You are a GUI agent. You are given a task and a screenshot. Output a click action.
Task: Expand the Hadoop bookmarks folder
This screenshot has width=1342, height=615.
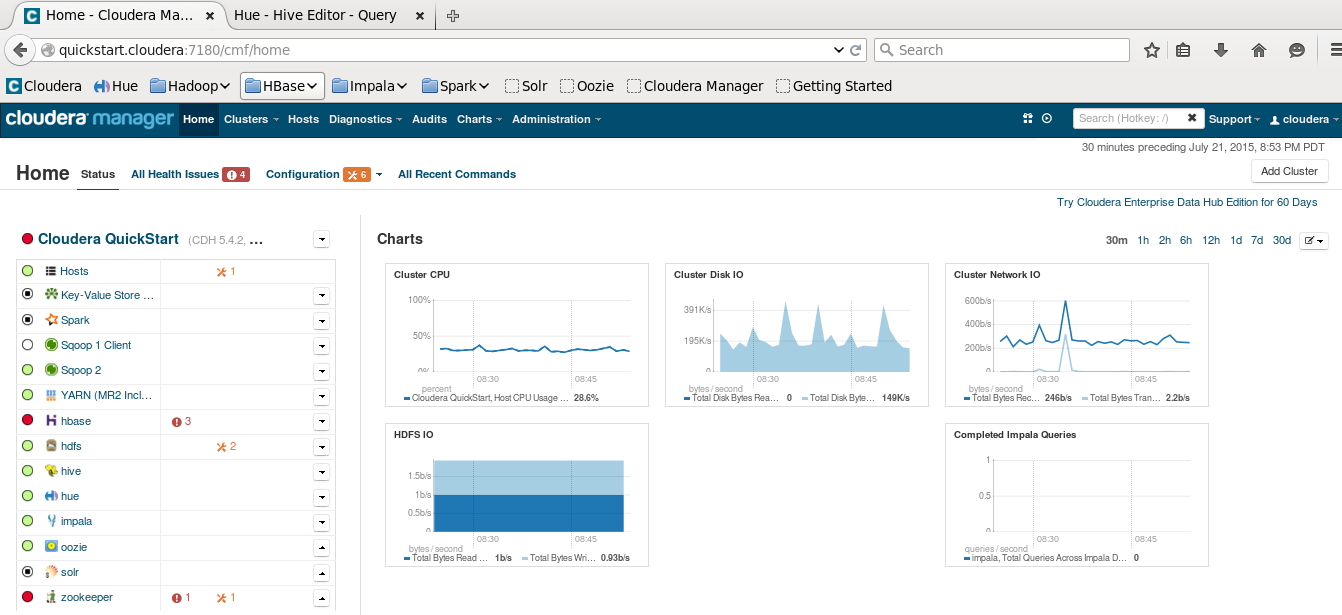(191, 86)
